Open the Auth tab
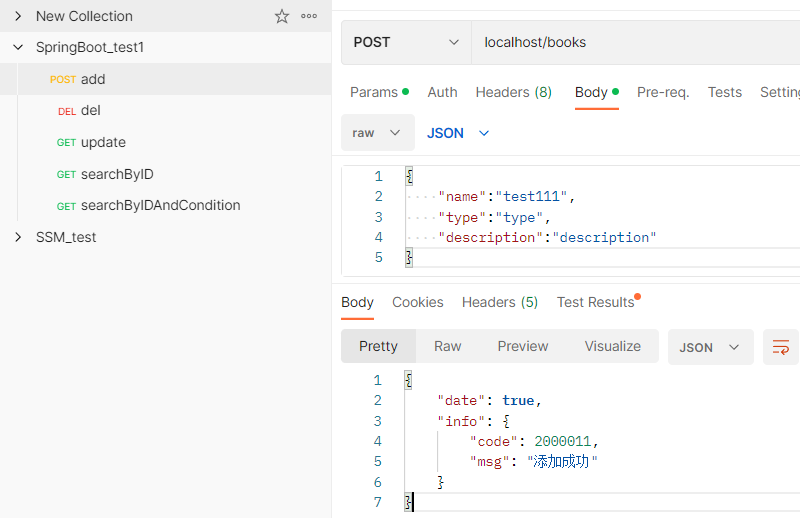 (x=442, y=92)
